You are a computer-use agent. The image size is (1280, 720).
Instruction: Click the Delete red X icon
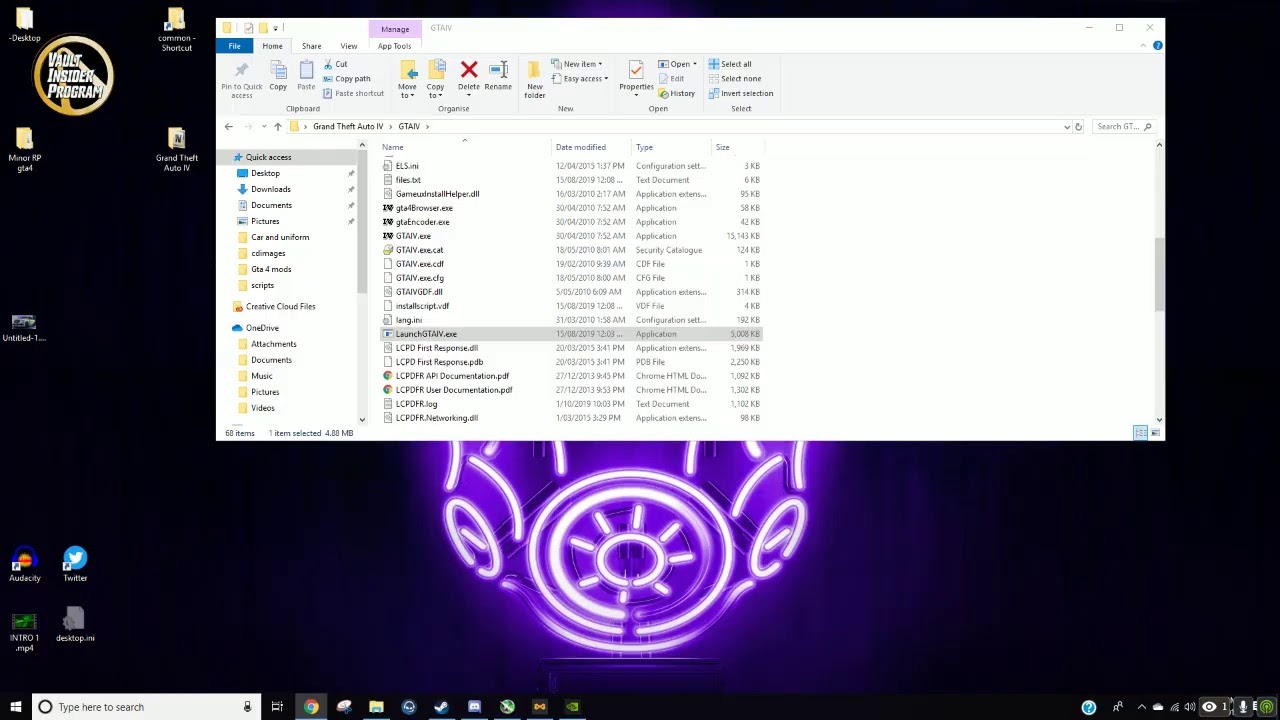pos(469,70)
